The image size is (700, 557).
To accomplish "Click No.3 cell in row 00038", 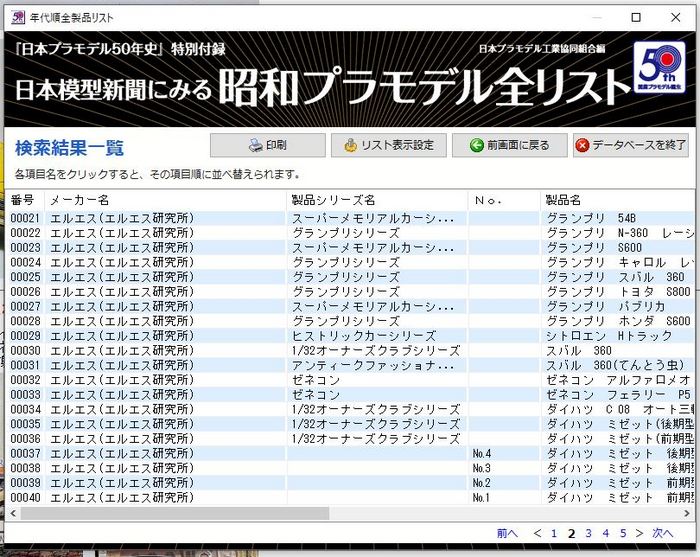I will [x=482, y=469].
